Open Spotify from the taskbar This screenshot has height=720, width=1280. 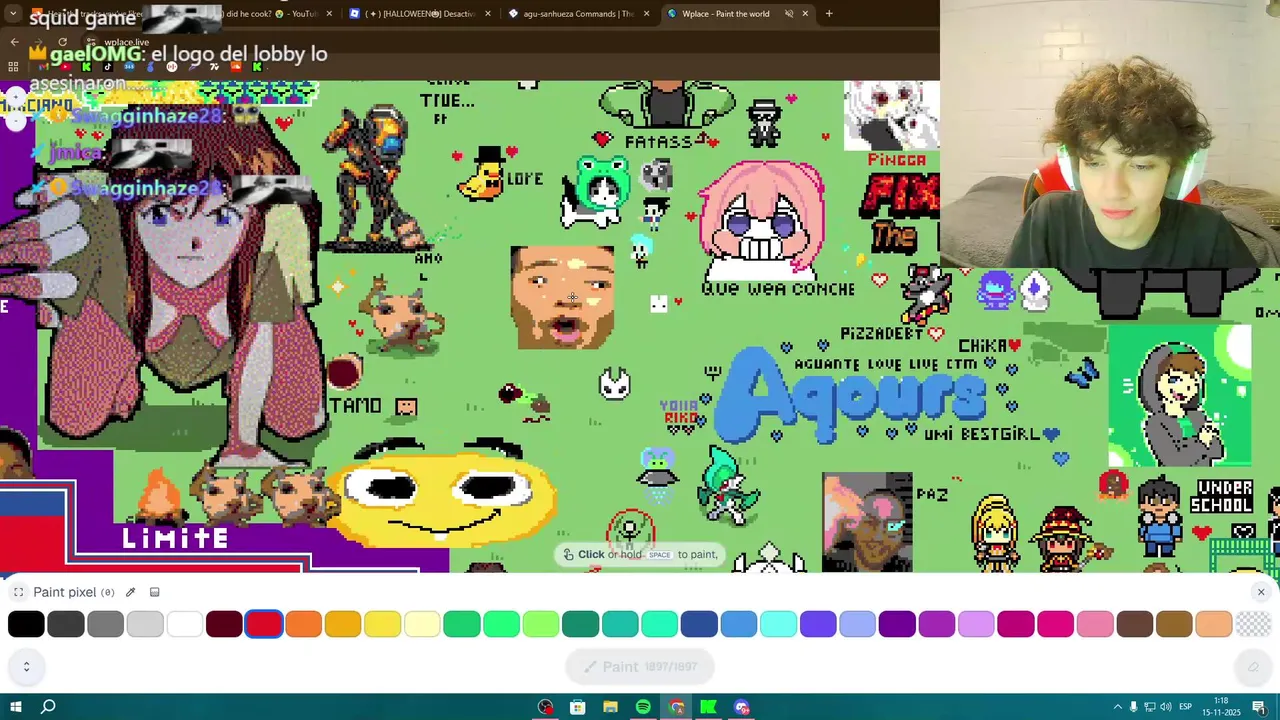click(643, 707)
